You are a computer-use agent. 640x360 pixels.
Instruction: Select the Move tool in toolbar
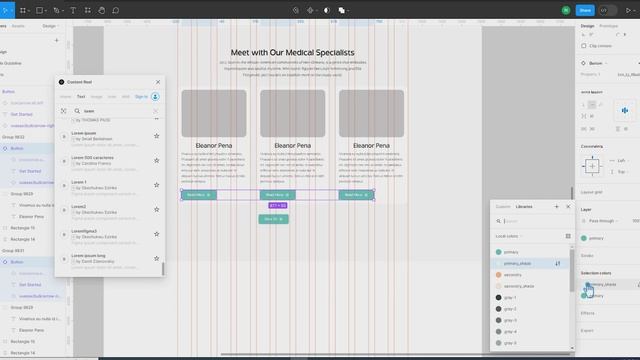[x=5, y=10]
